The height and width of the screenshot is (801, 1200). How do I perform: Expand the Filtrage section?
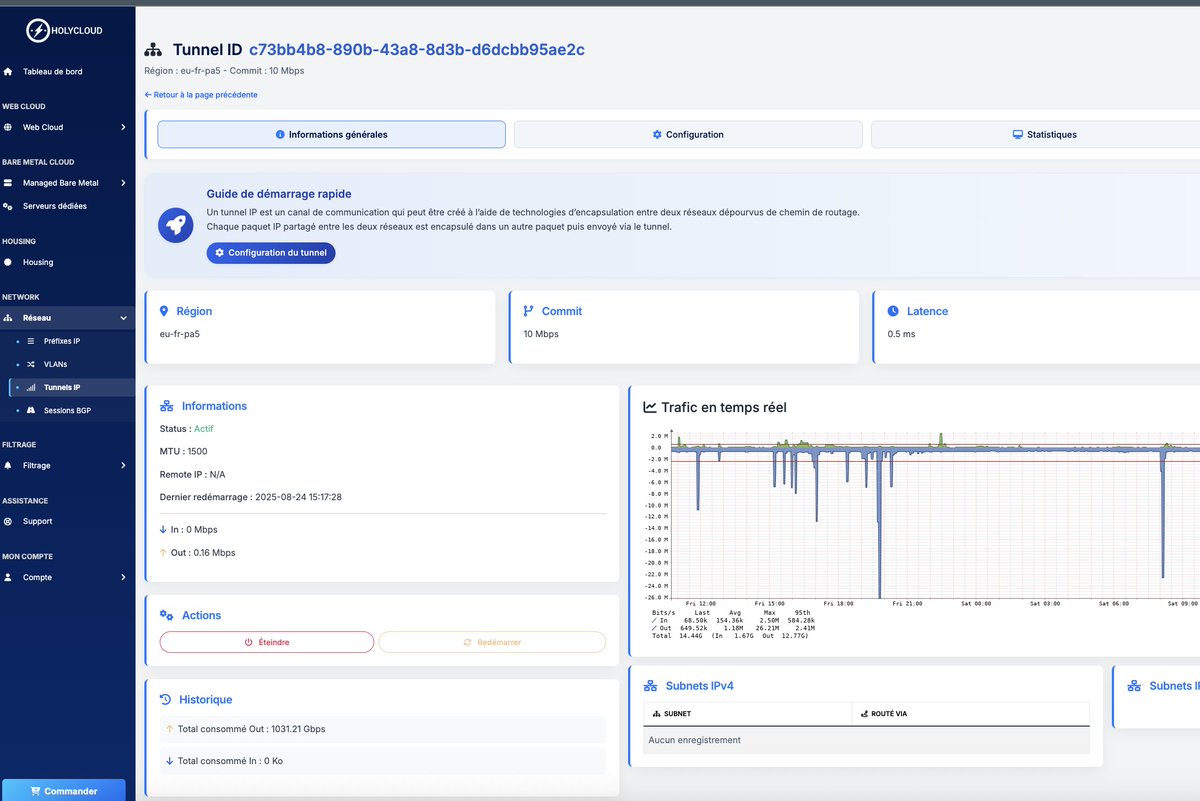64,465
